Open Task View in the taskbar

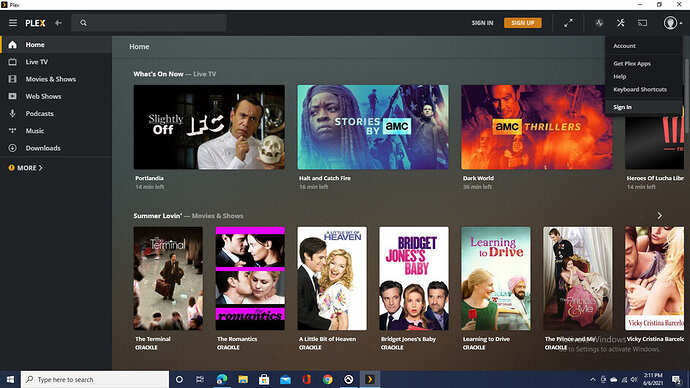200,379
